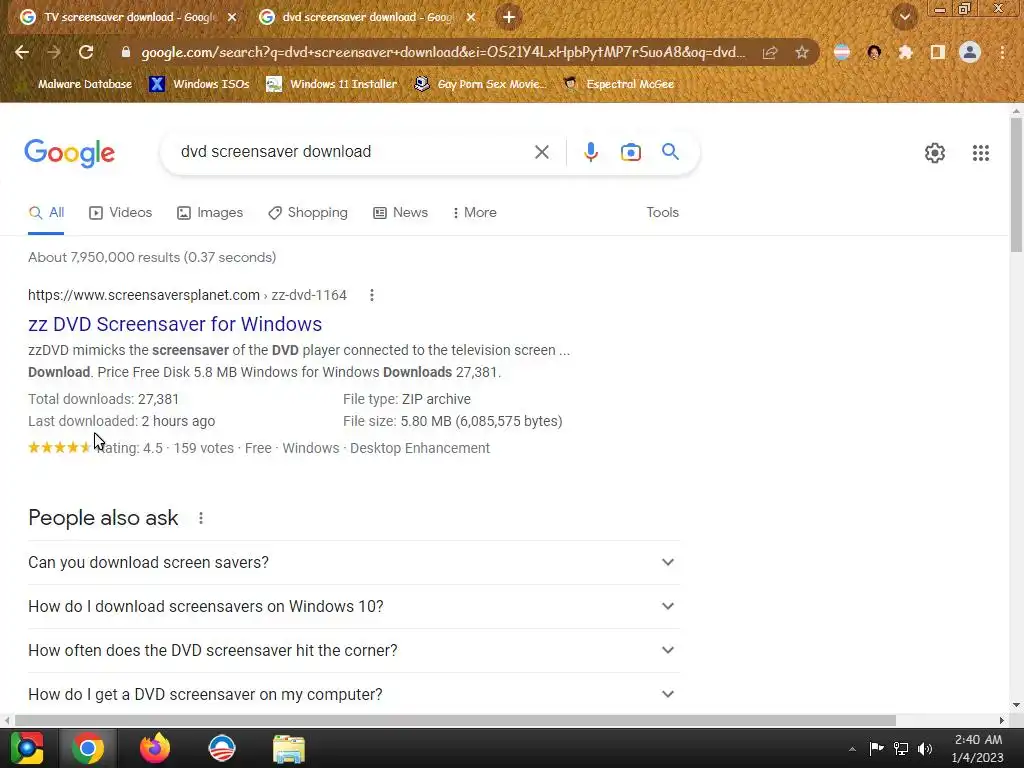
Task: Close the TV screensaver download tab
Action: [x=232, y=18]
